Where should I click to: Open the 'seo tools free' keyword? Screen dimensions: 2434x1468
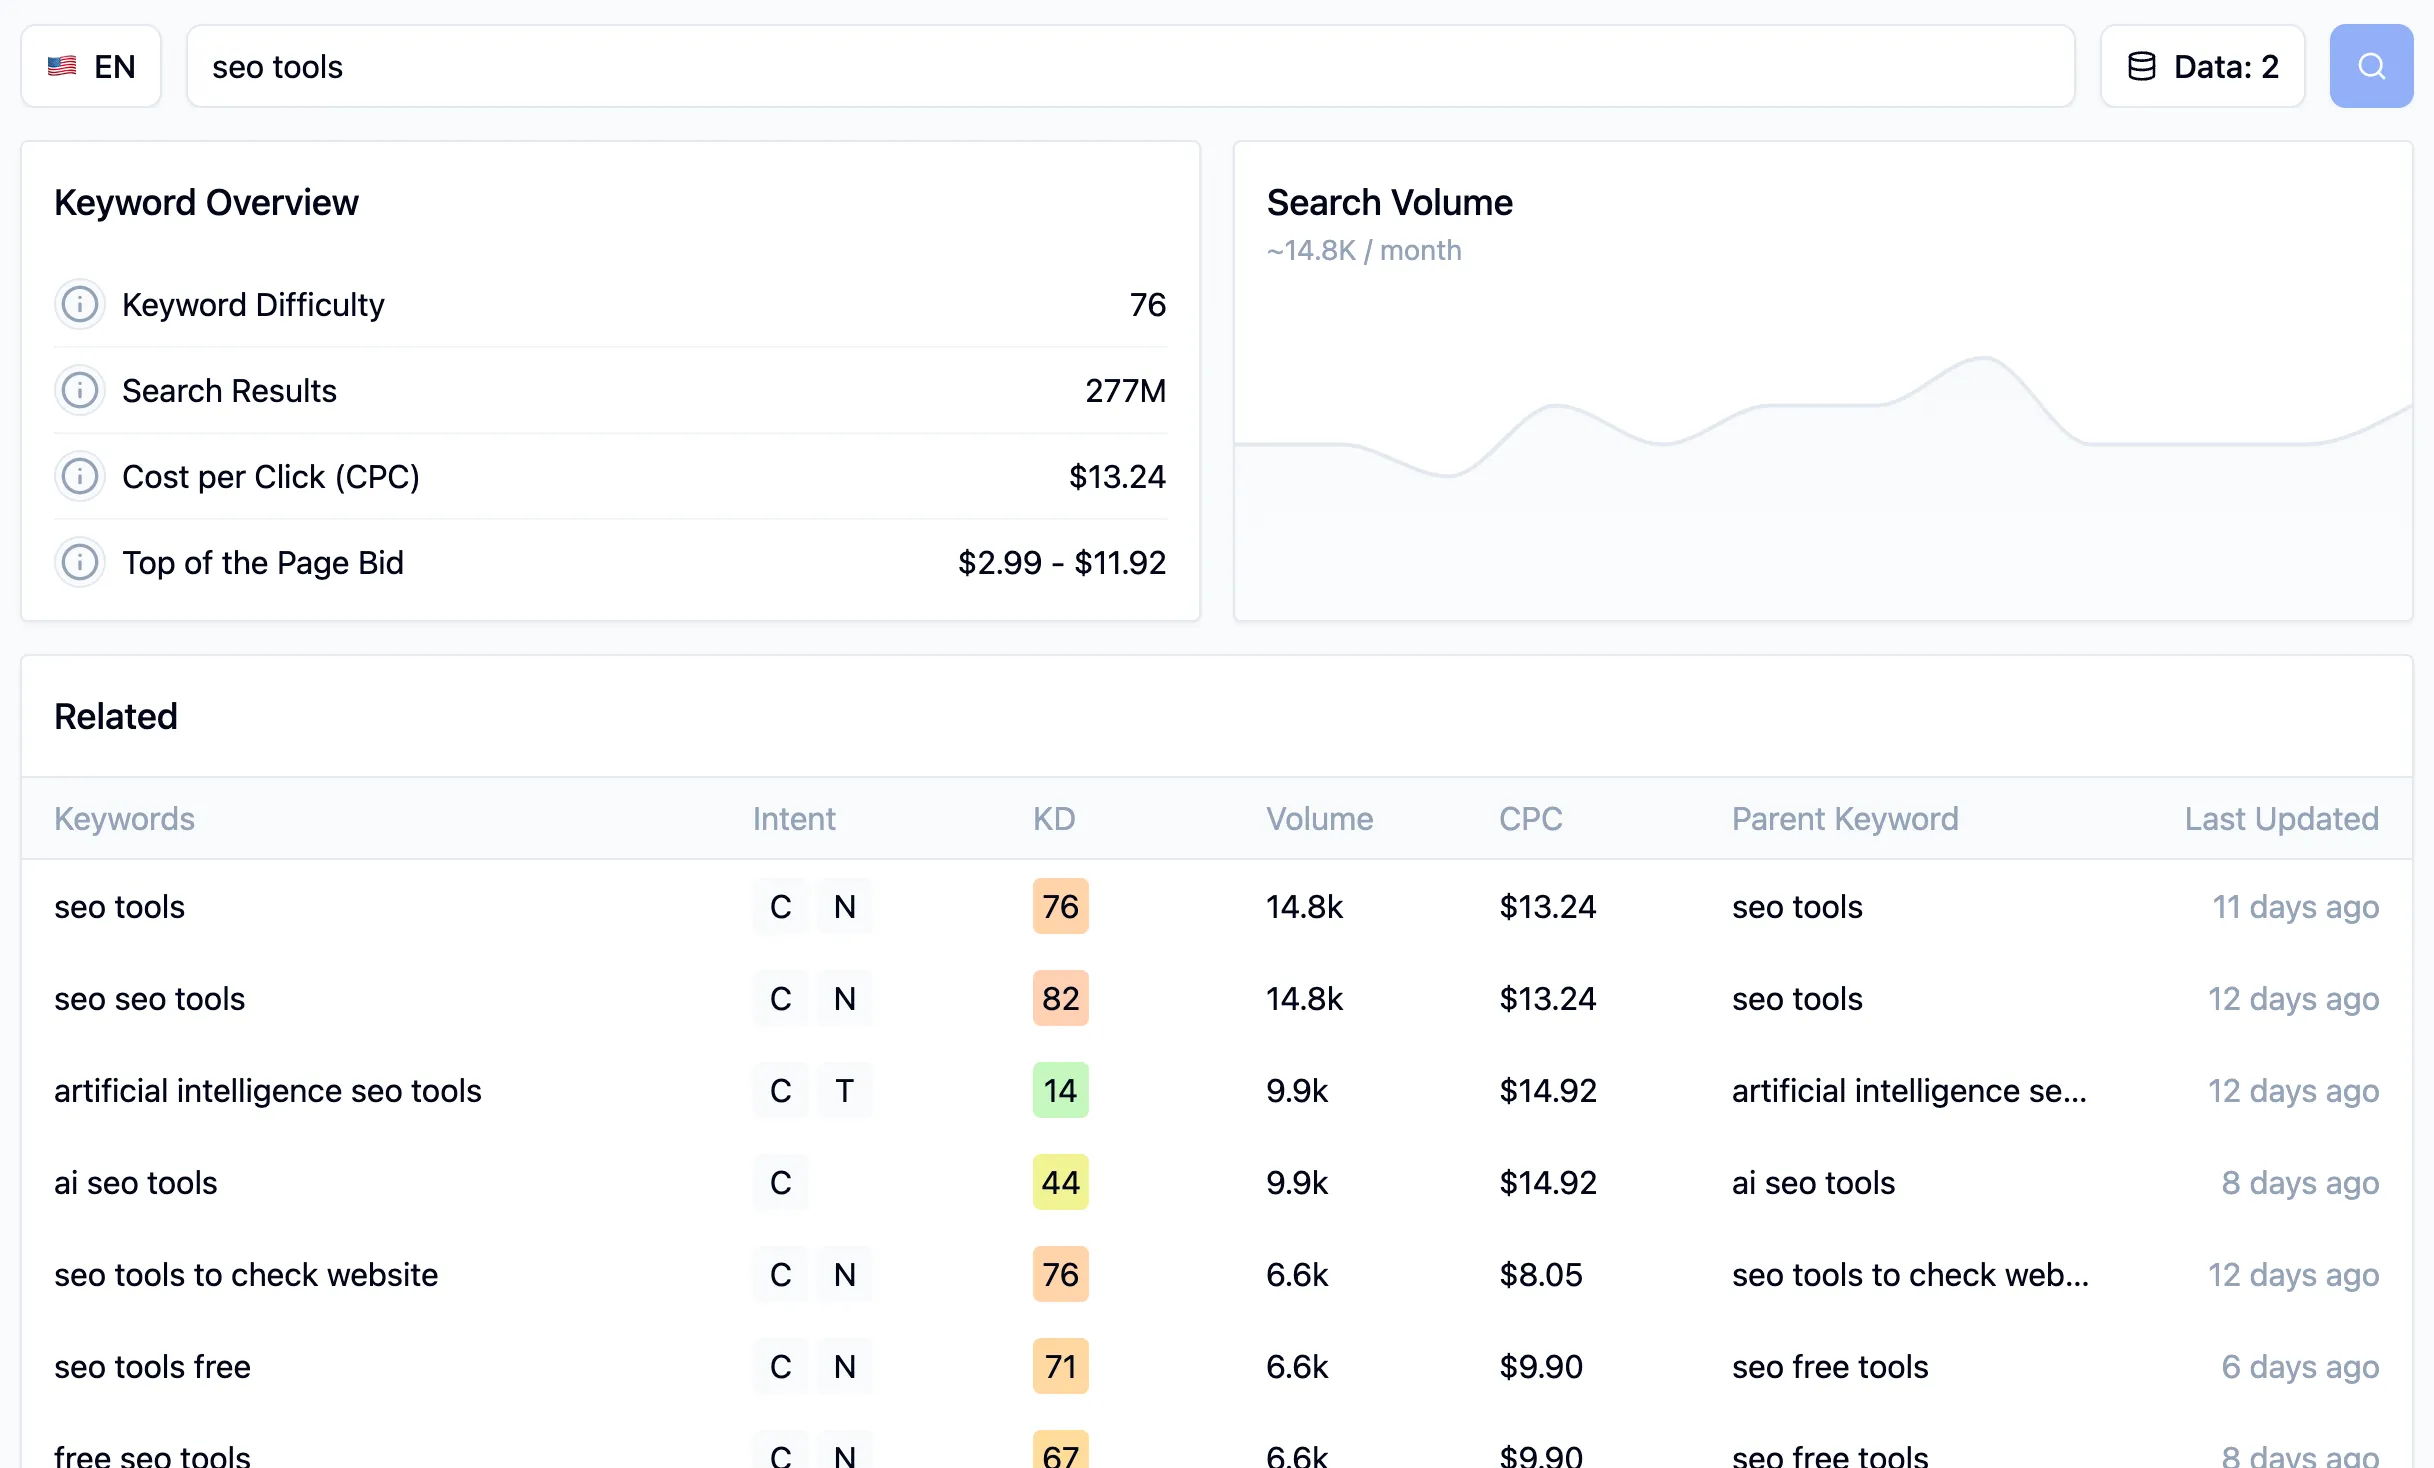tap(152, 1366)
